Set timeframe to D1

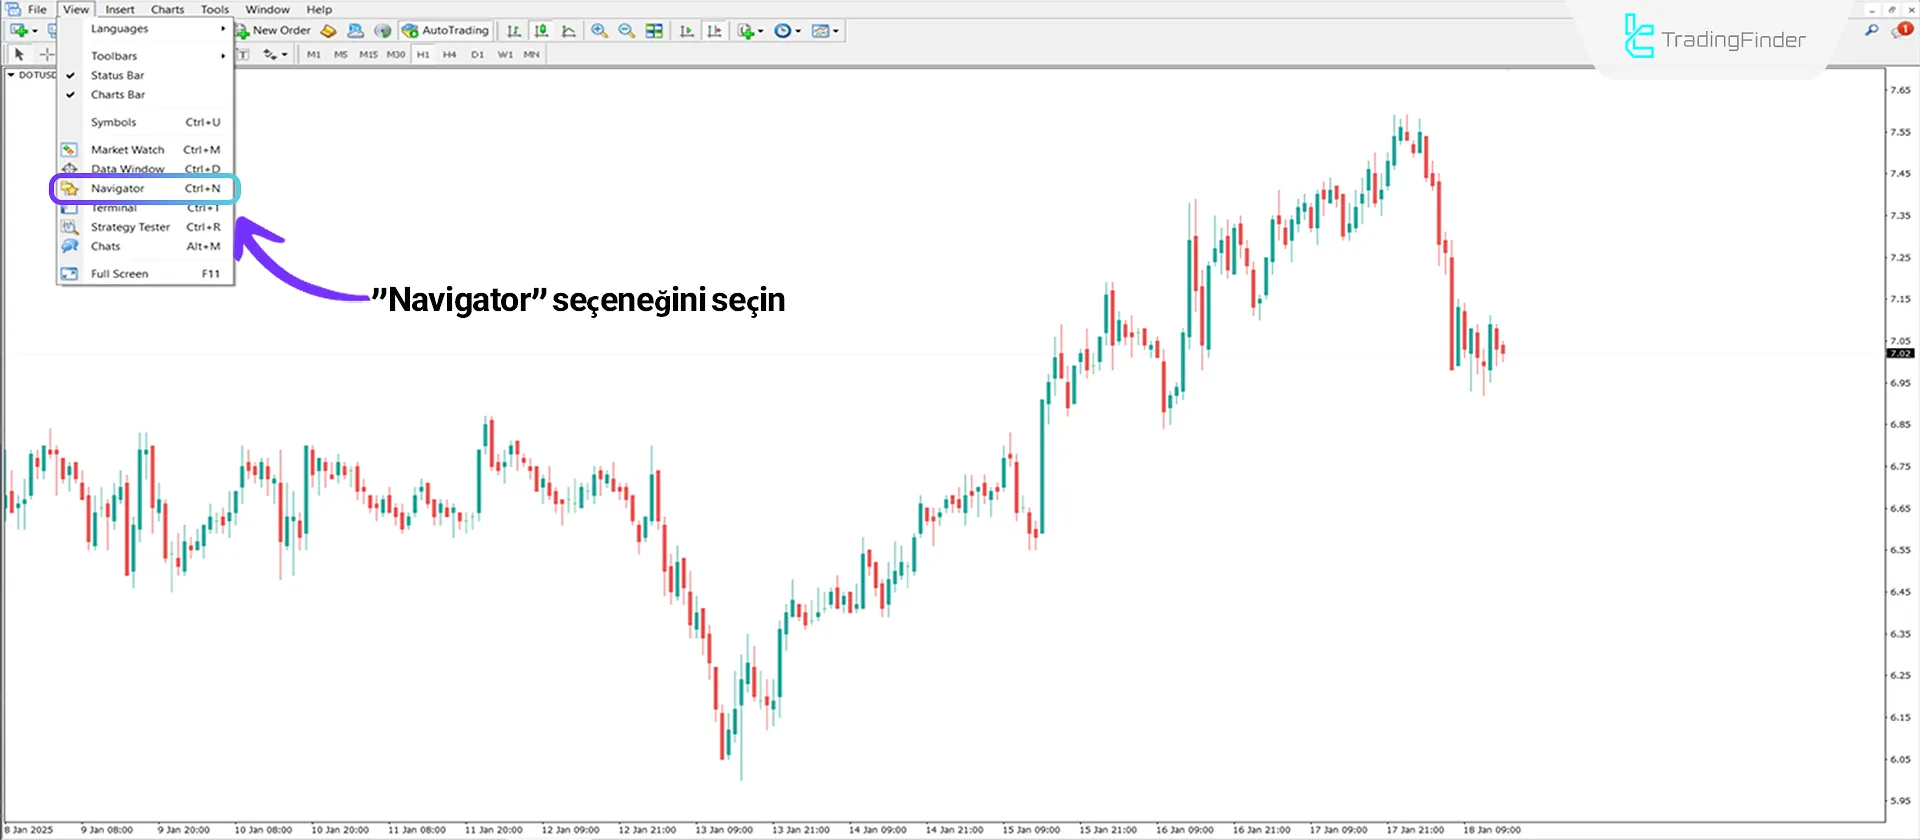[477, 54]
